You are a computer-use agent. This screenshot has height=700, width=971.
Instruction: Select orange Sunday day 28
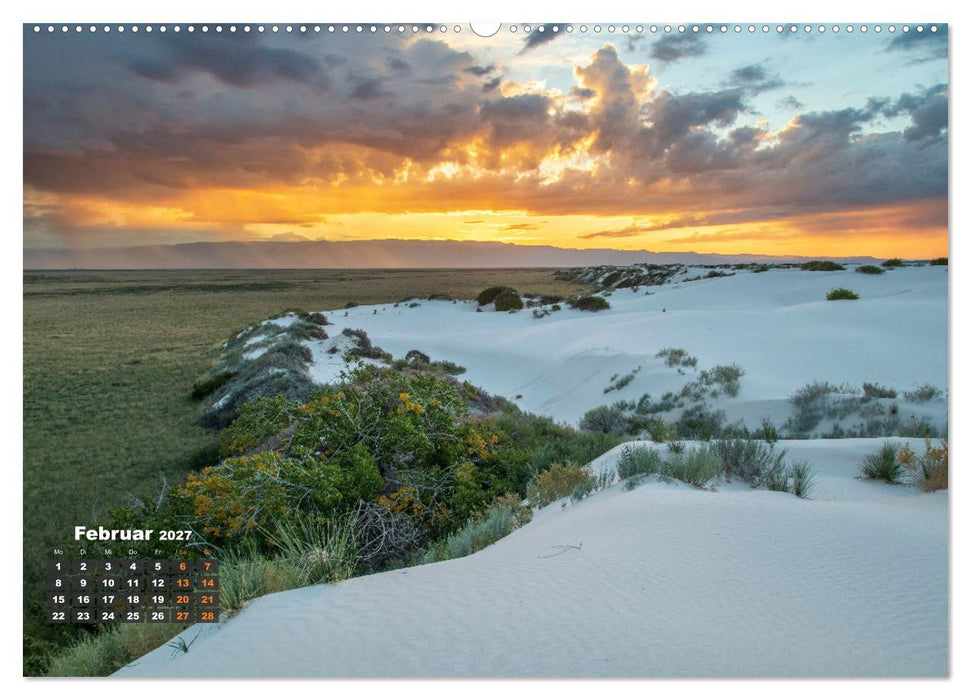tap(207, 616)
